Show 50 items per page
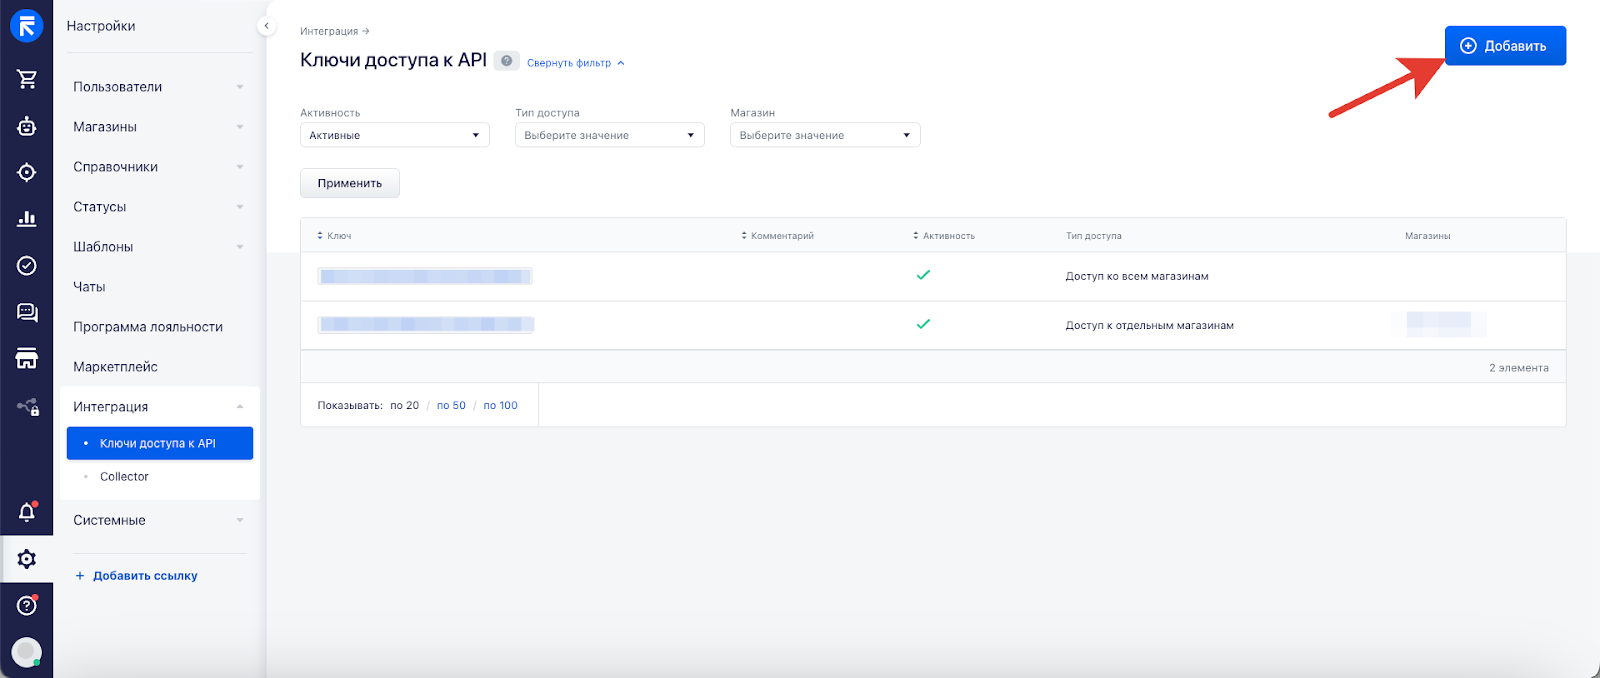1600x678 pixels. pos(451,406)
